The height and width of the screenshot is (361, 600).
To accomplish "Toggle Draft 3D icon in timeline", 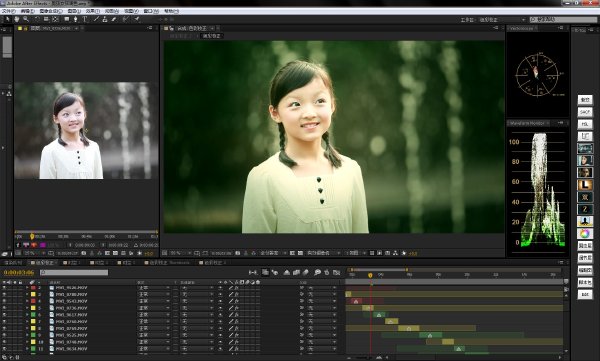I will pos(275,272).
